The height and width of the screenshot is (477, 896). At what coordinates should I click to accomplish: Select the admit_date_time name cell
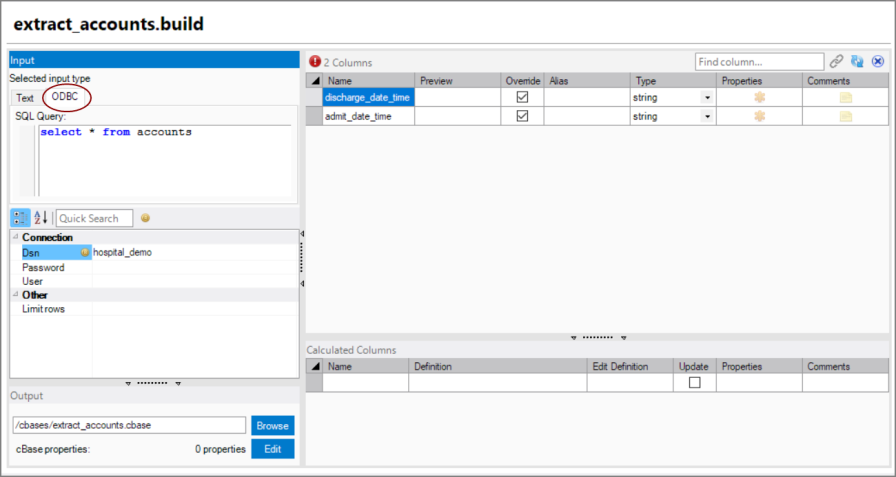coord(369,117)
